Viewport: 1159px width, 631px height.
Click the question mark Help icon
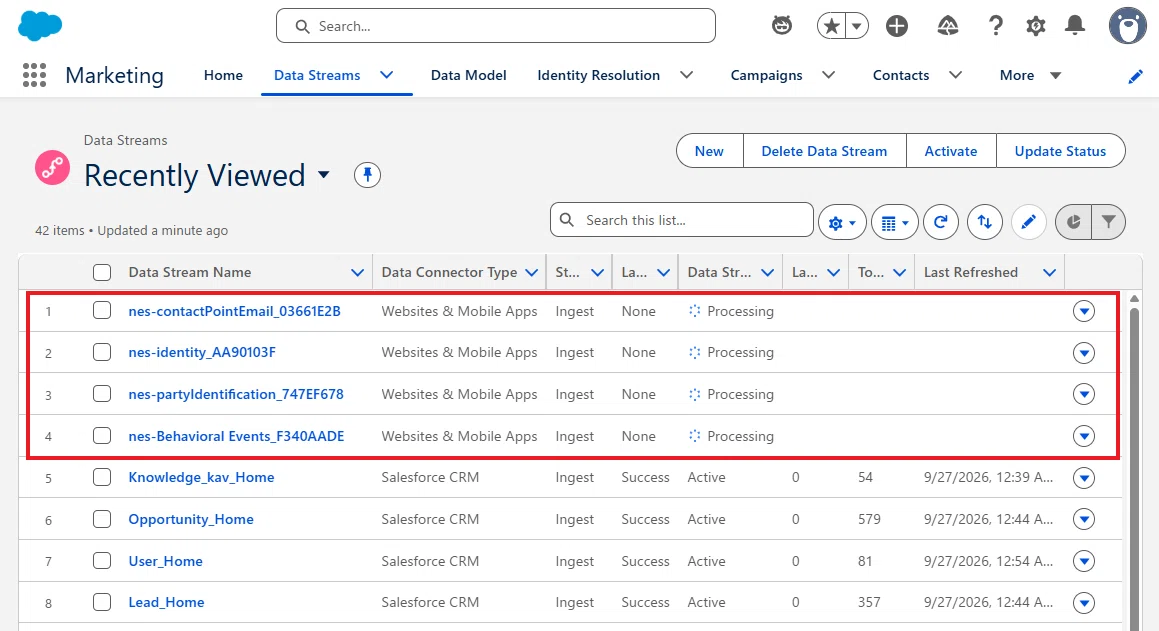pos(996,26)
